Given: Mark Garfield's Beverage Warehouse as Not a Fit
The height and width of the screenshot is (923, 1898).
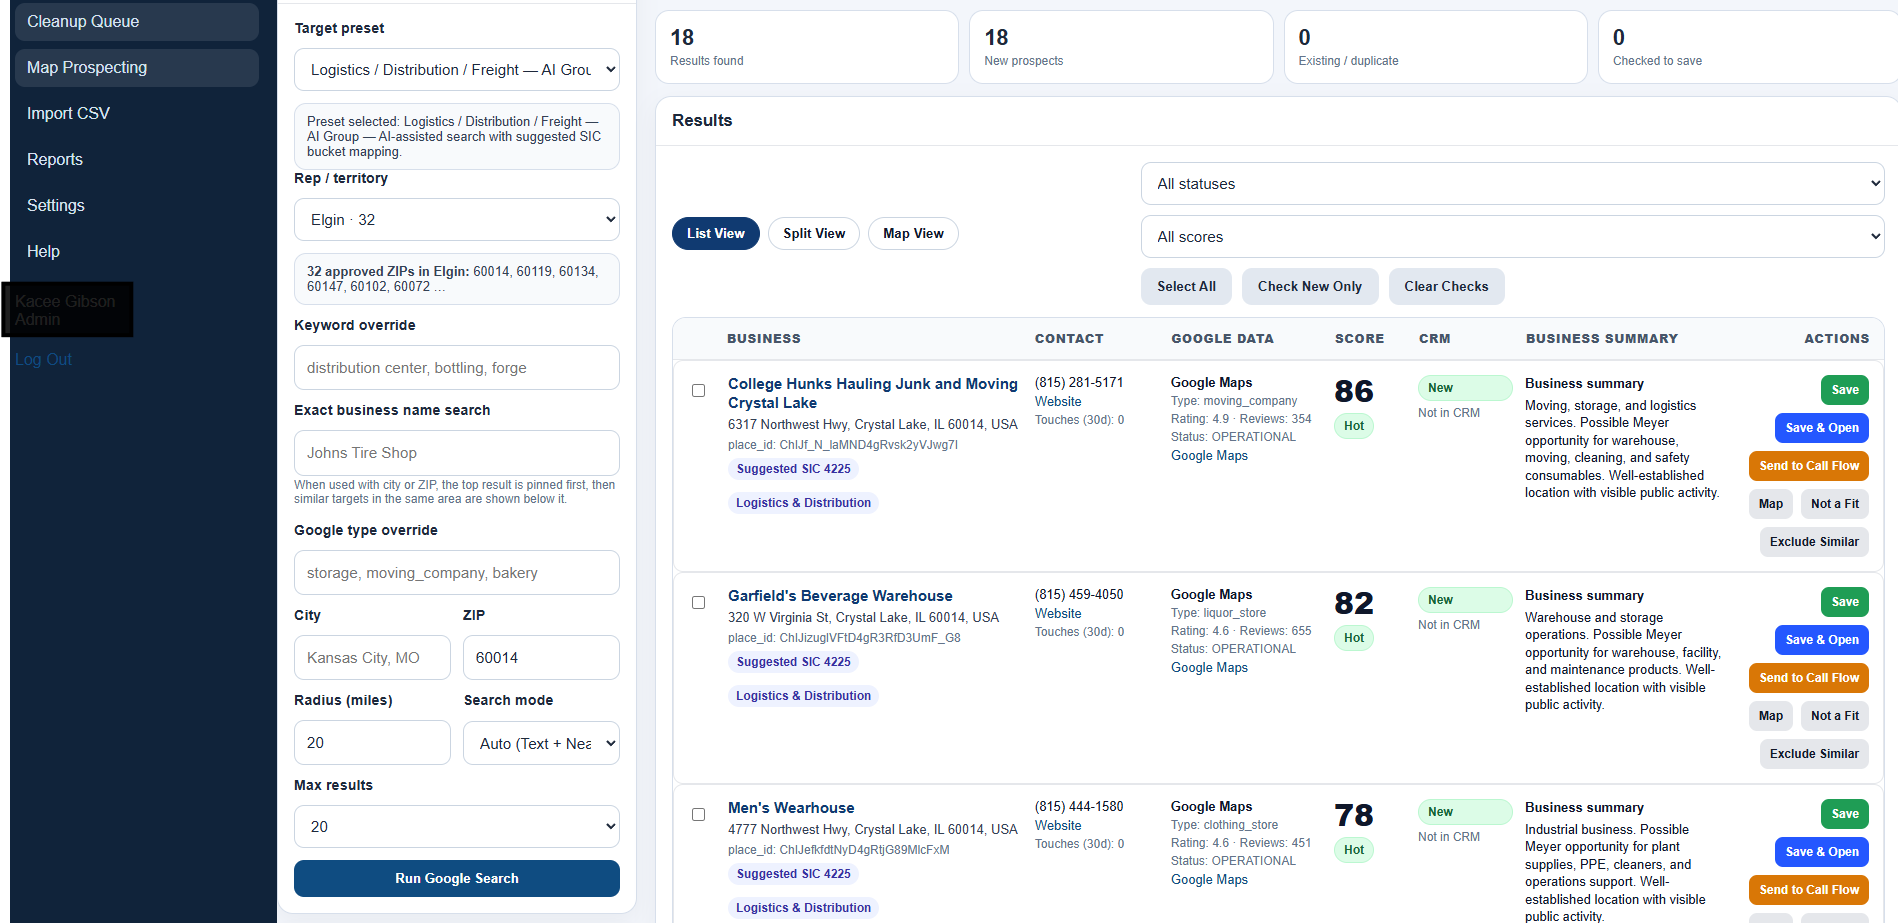Looking at the screenshot, I should [1835, 716].
